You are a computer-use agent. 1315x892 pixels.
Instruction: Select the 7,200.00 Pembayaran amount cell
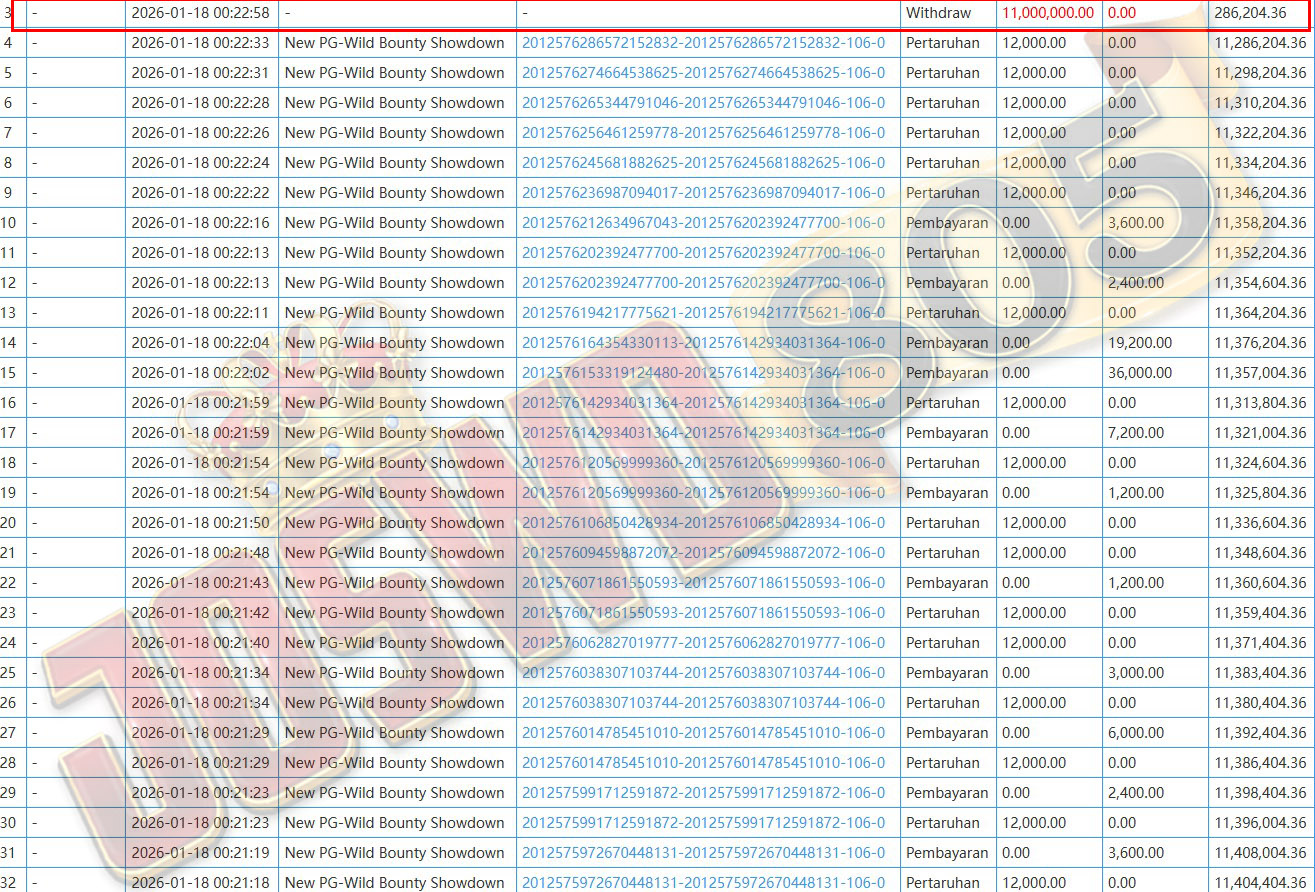[x=1135, y=433]
